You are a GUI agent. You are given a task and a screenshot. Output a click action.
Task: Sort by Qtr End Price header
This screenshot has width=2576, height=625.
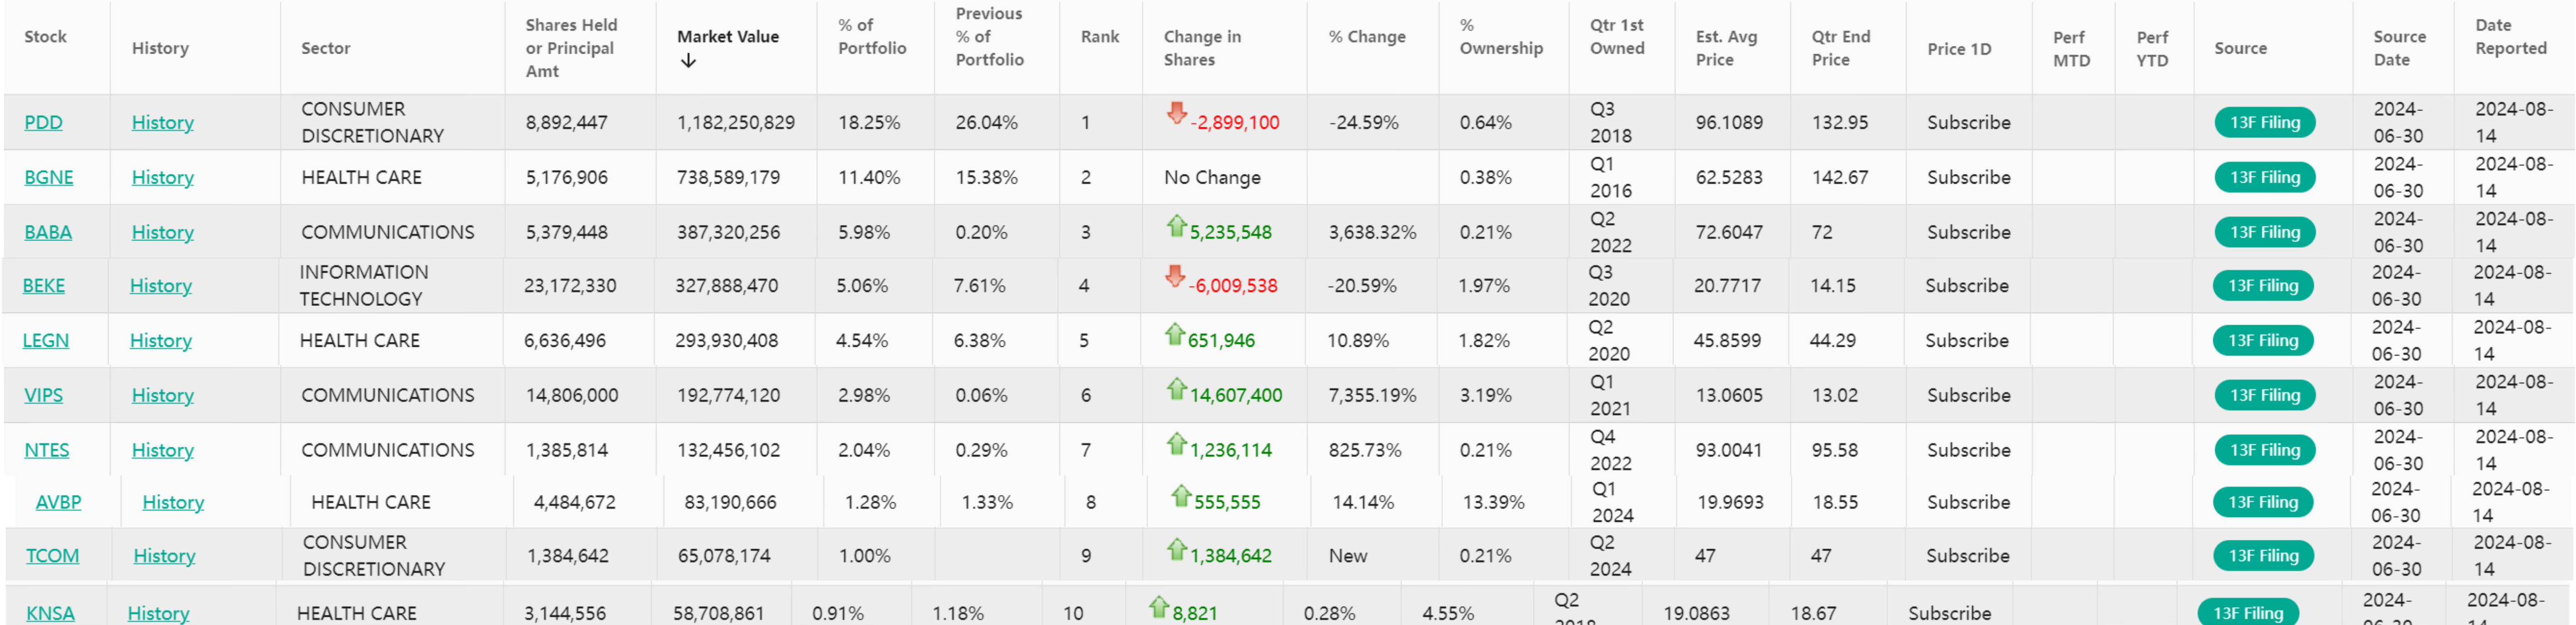click(1841, 48)
